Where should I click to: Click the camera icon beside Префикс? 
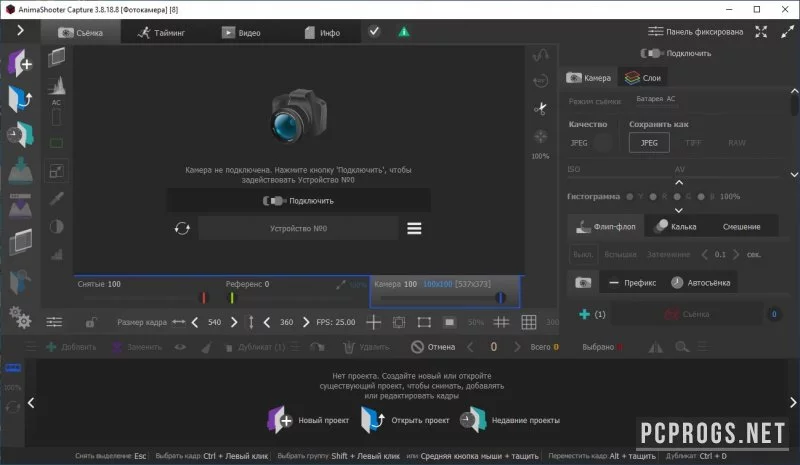[583, 282]
